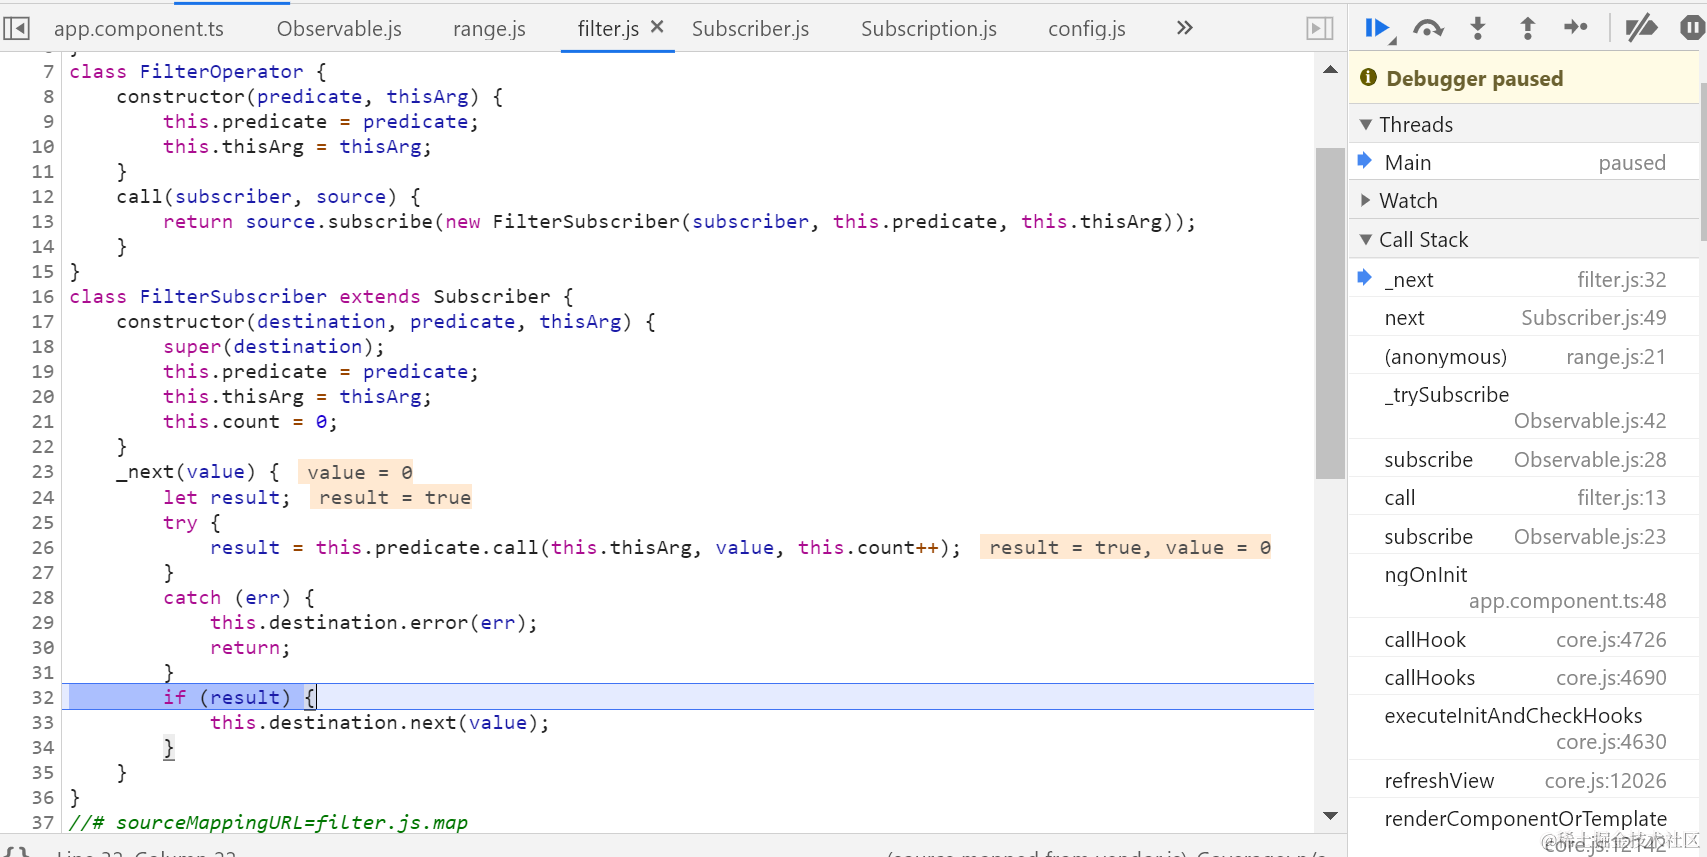1707x857 pixels.
Task: Expand the Watch section
Action: tap(1524, 200)
